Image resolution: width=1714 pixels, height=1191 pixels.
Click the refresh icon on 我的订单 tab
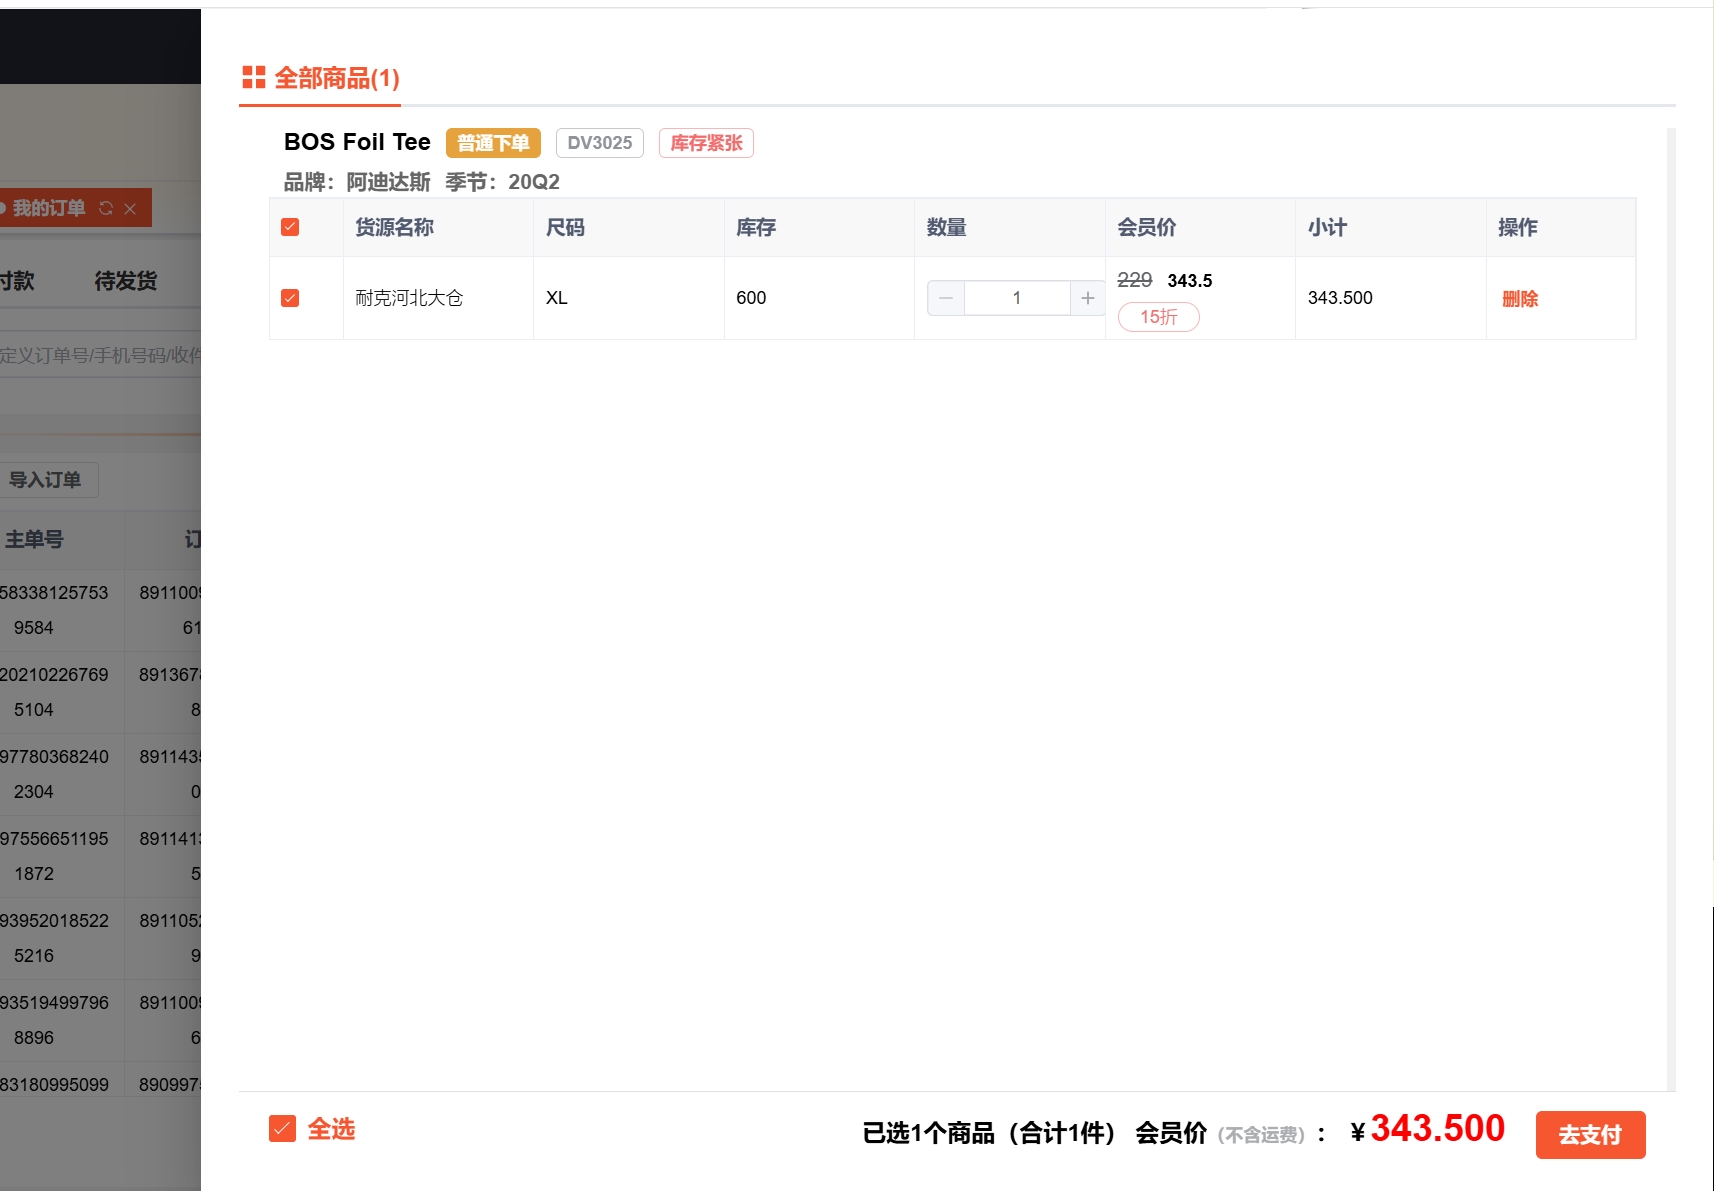coord(106,208)
